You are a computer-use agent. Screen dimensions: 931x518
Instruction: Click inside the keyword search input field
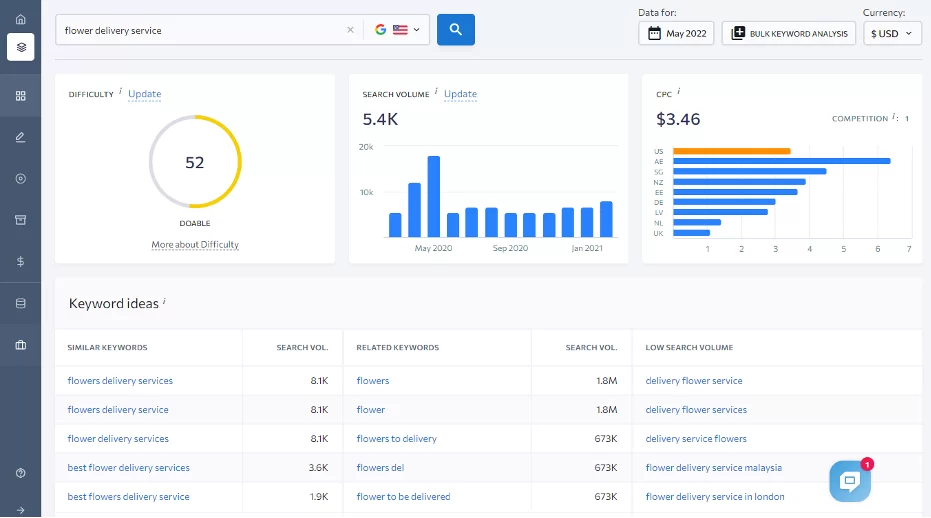[200, 30]
